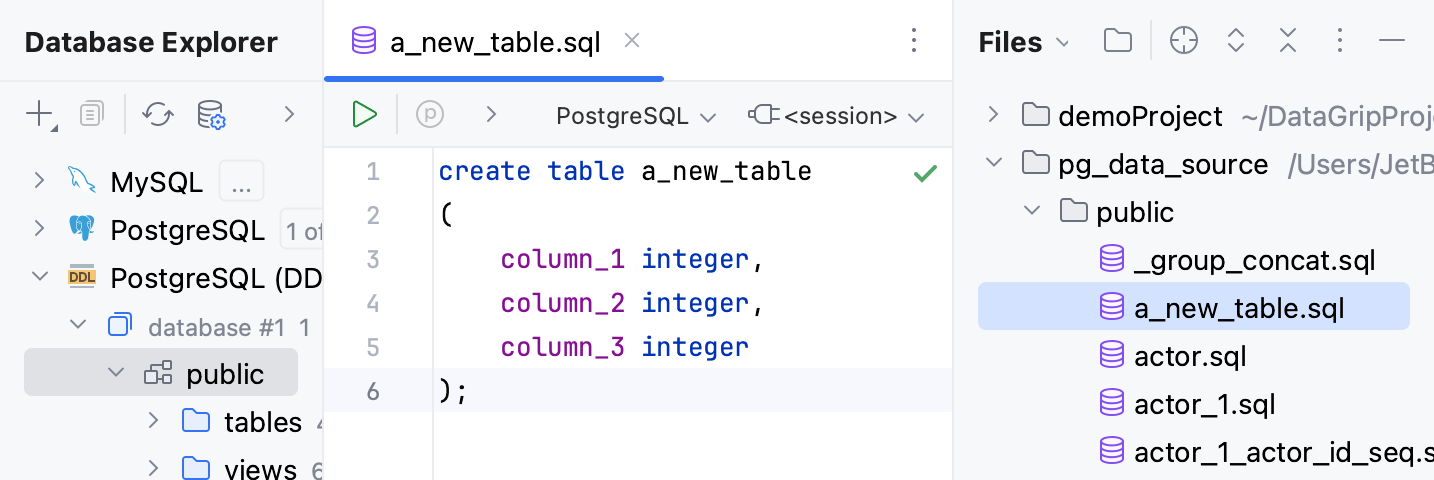Click Collapse All in Files panel
The height and width of the screenshot is (480, 1434).
[x=1288, y=41]
